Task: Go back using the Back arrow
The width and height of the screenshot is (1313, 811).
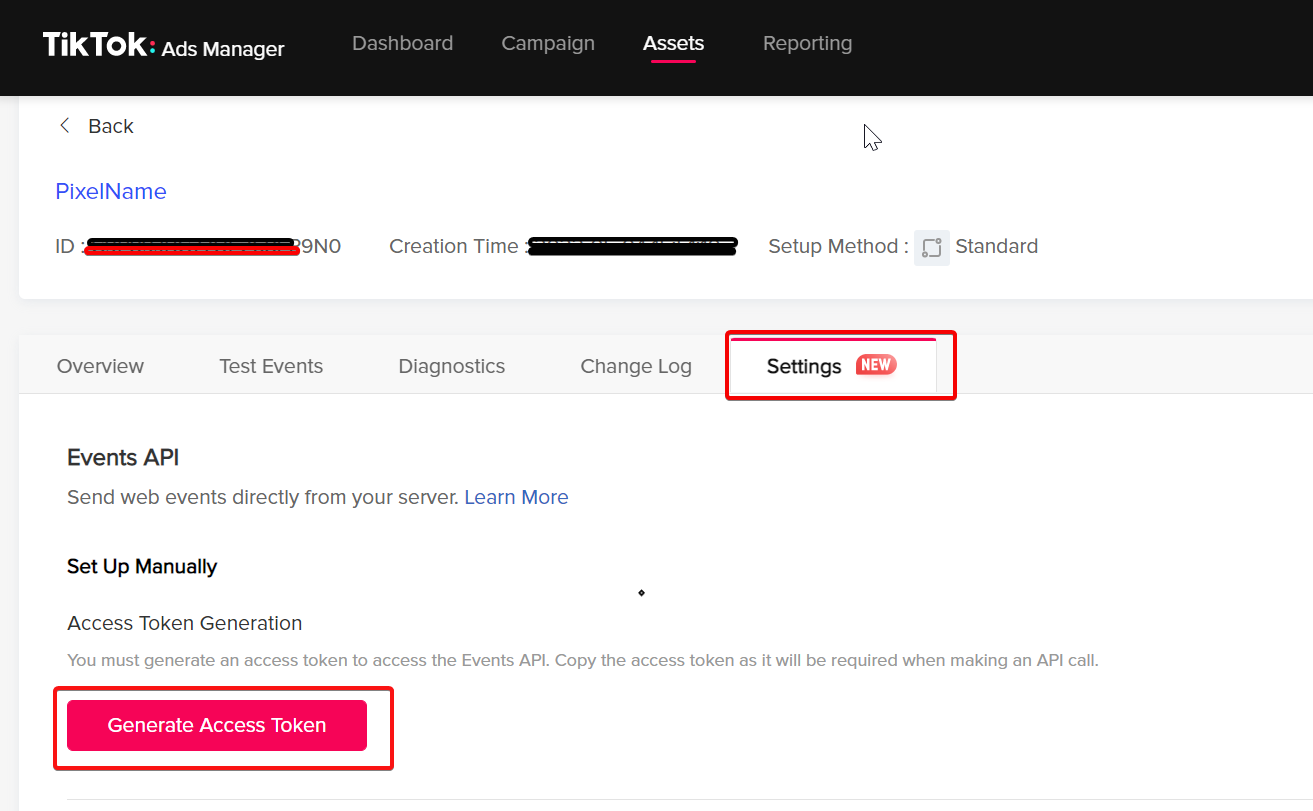Action: [x=65, y=125]
